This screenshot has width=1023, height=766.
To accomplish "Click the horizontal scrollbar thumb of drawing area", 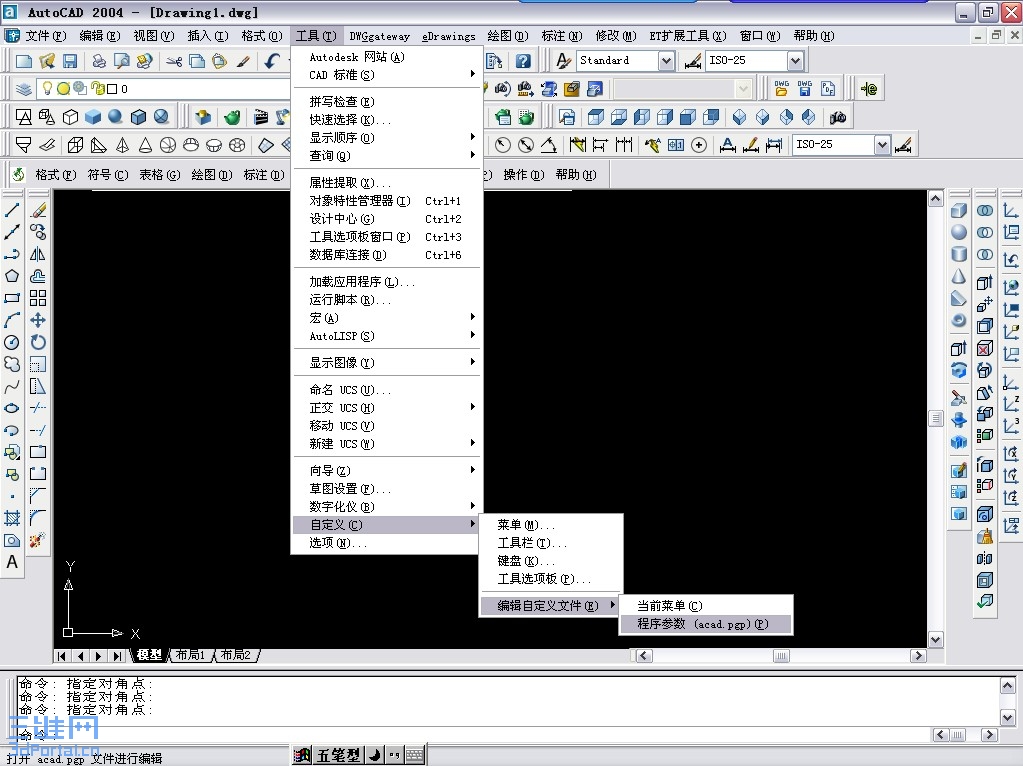I will 781,656.
